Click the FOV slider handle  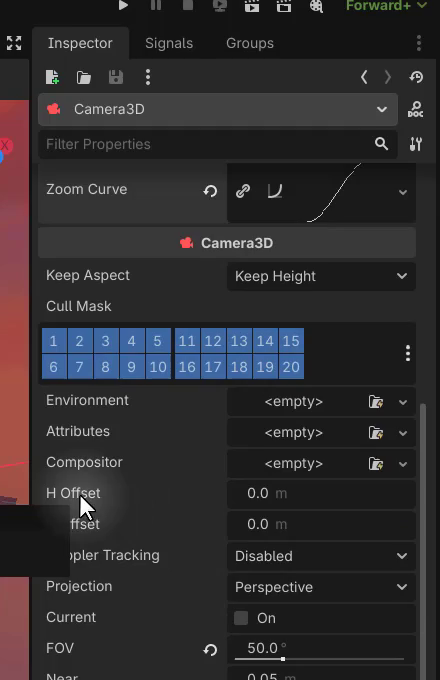click(283, 659)
